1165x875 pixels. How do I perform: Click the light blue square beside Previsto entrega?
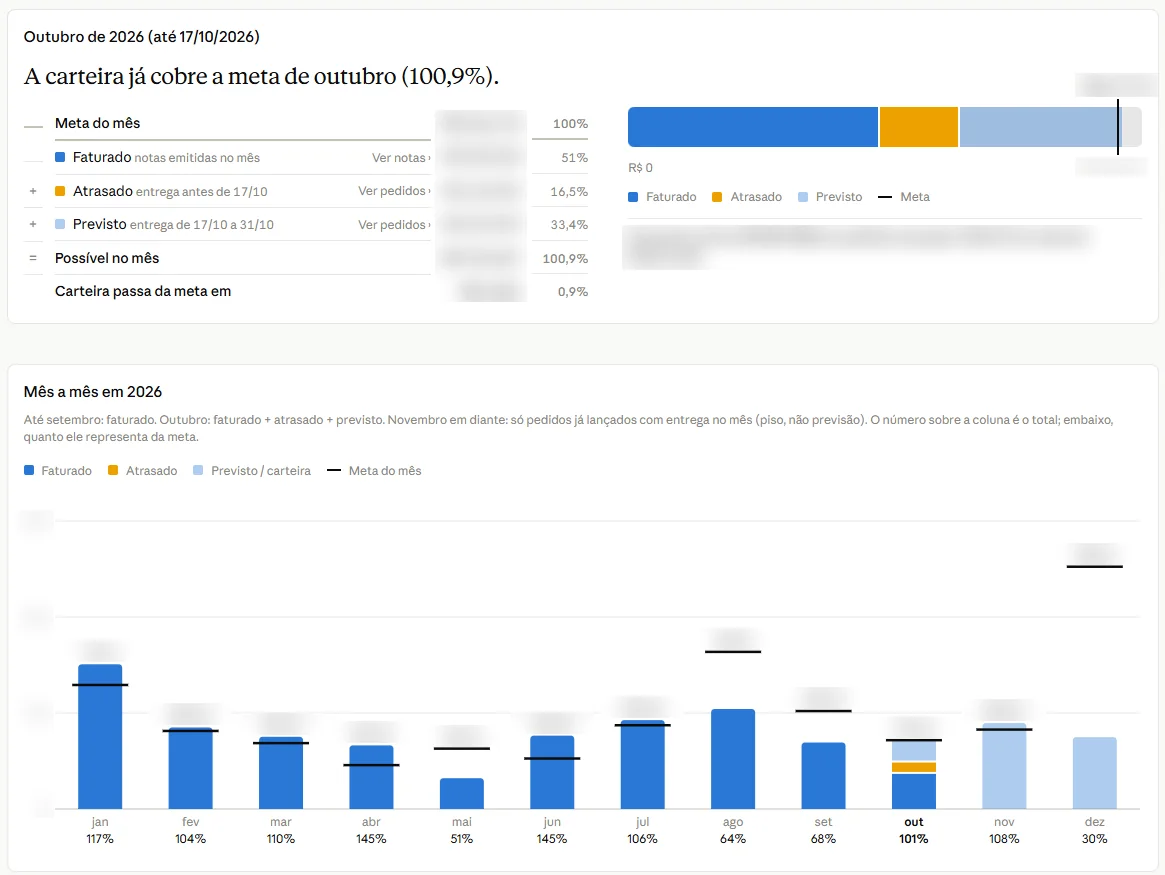[x=60, y=224]
